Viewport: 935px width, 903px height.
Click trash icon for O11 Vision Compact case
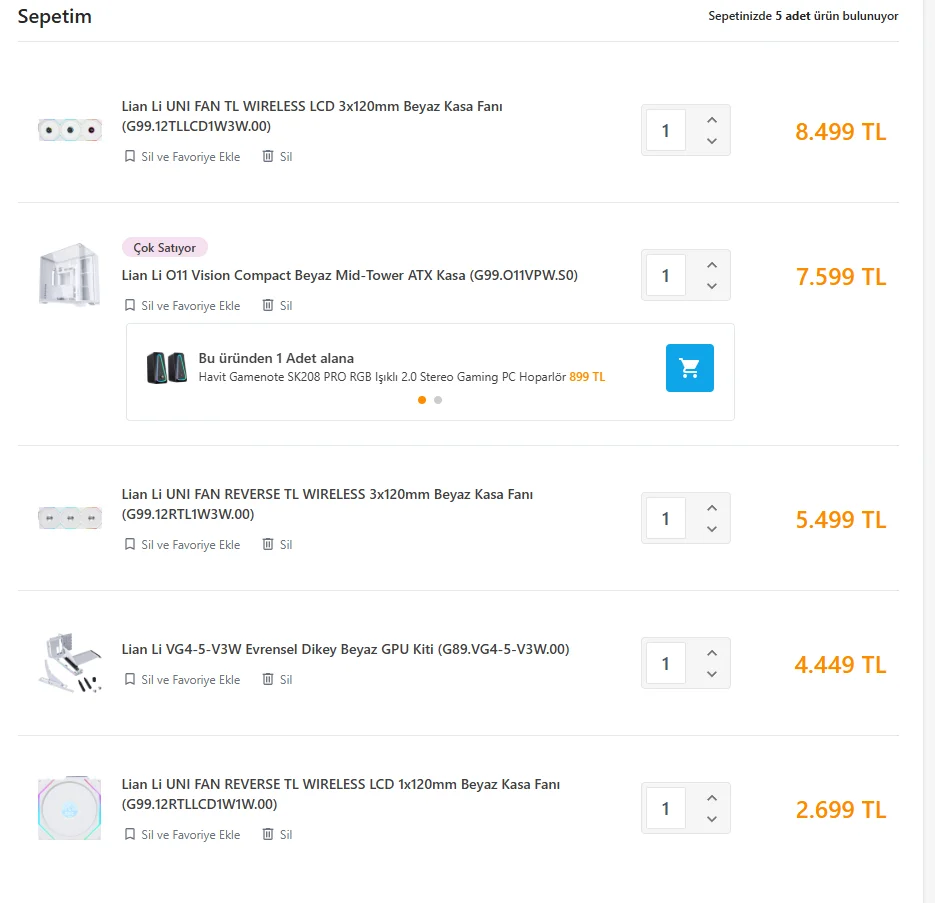pyautogui.click(x=268, y=305)
